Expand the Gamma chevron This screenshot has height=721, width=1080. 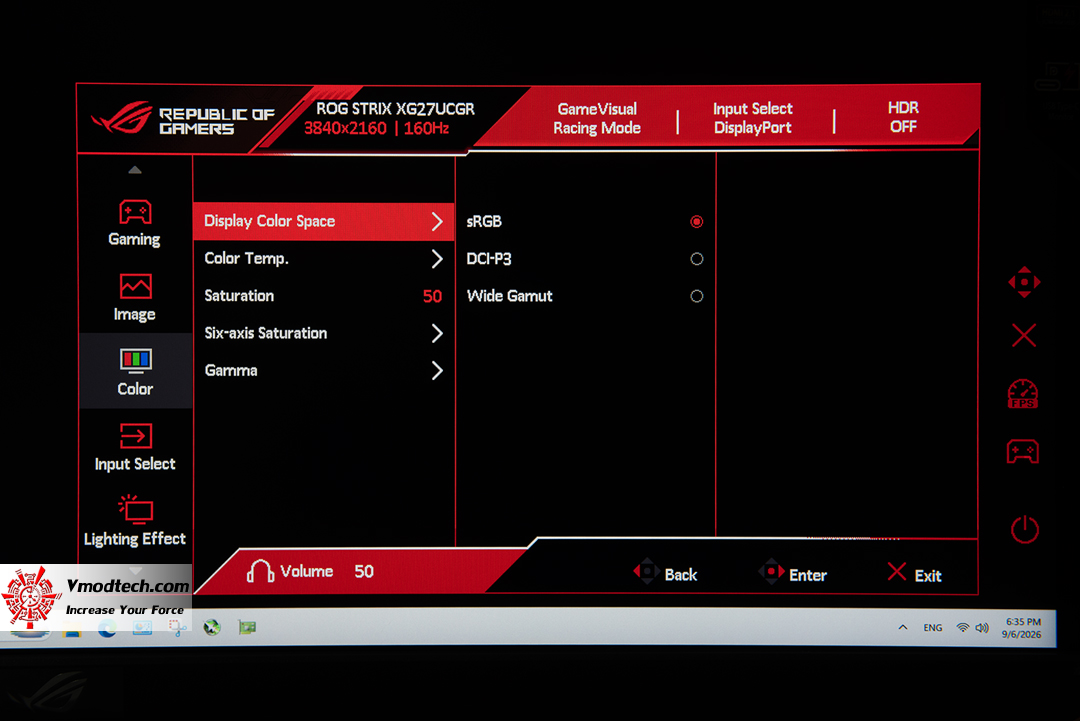[x=437, y=370]
